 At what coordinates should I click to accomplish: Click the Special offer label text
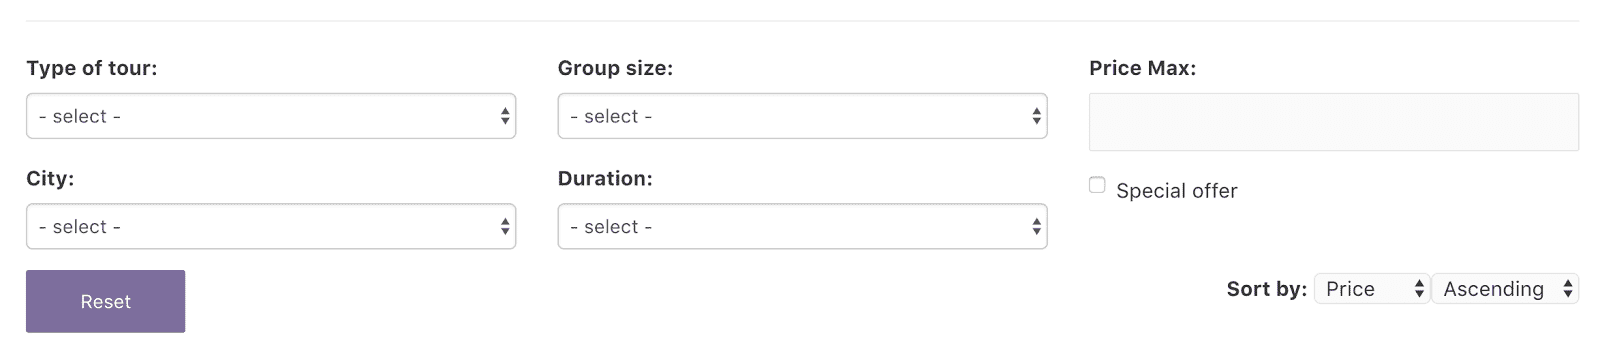pyautogui.click(x=1177, y=191)
